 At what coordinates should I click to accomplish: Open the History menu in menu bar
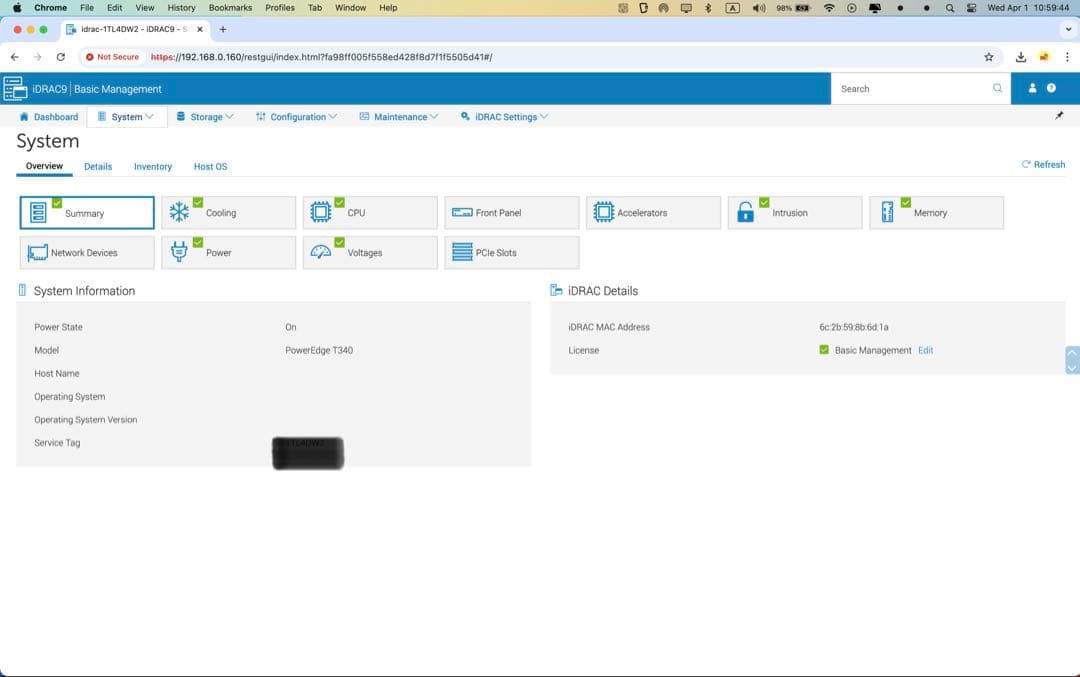181,8
